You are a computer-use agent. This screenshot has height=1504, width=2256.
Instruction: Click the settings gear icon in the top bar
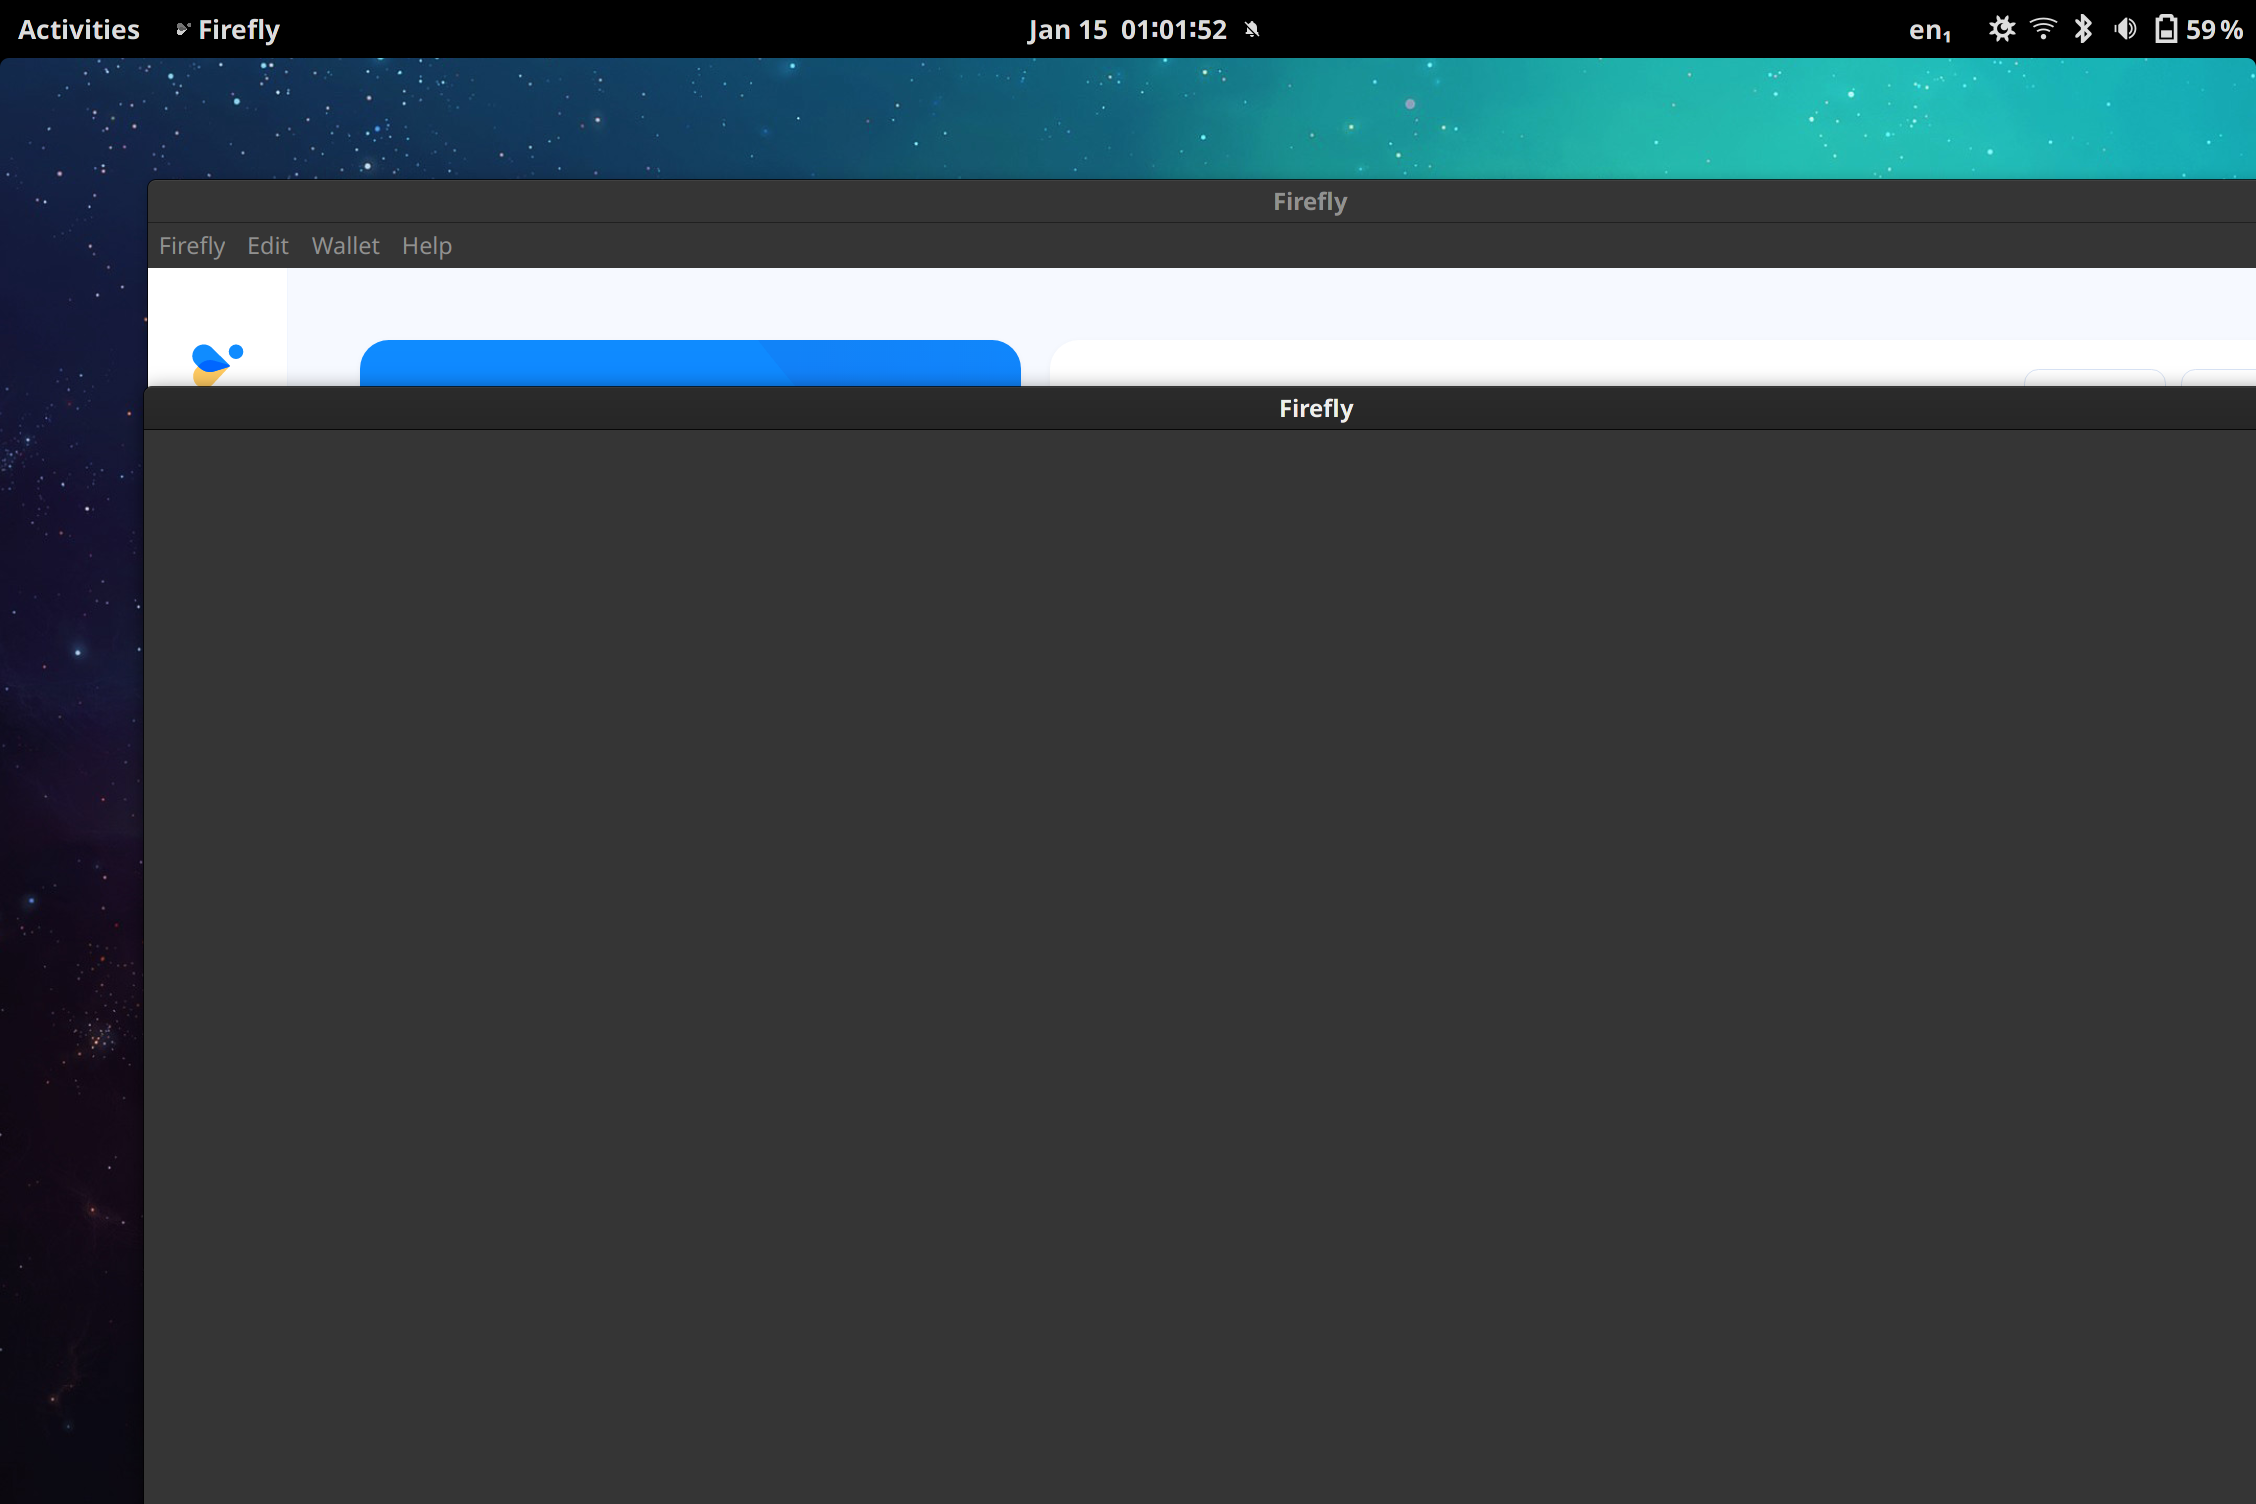pos(2002,29)
